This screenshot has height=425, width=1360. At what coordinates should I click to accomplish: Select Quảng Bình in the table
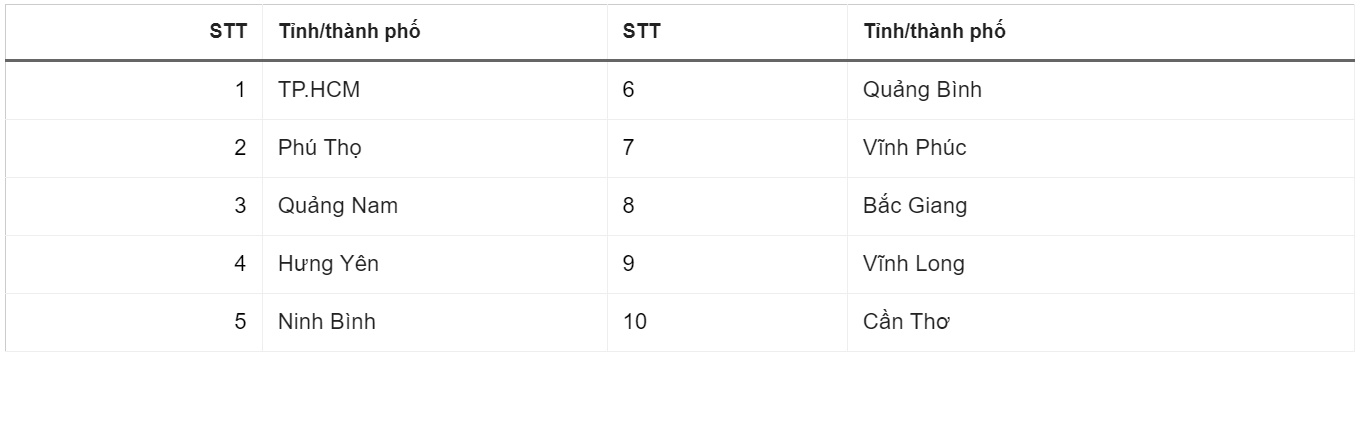[922, 90]
